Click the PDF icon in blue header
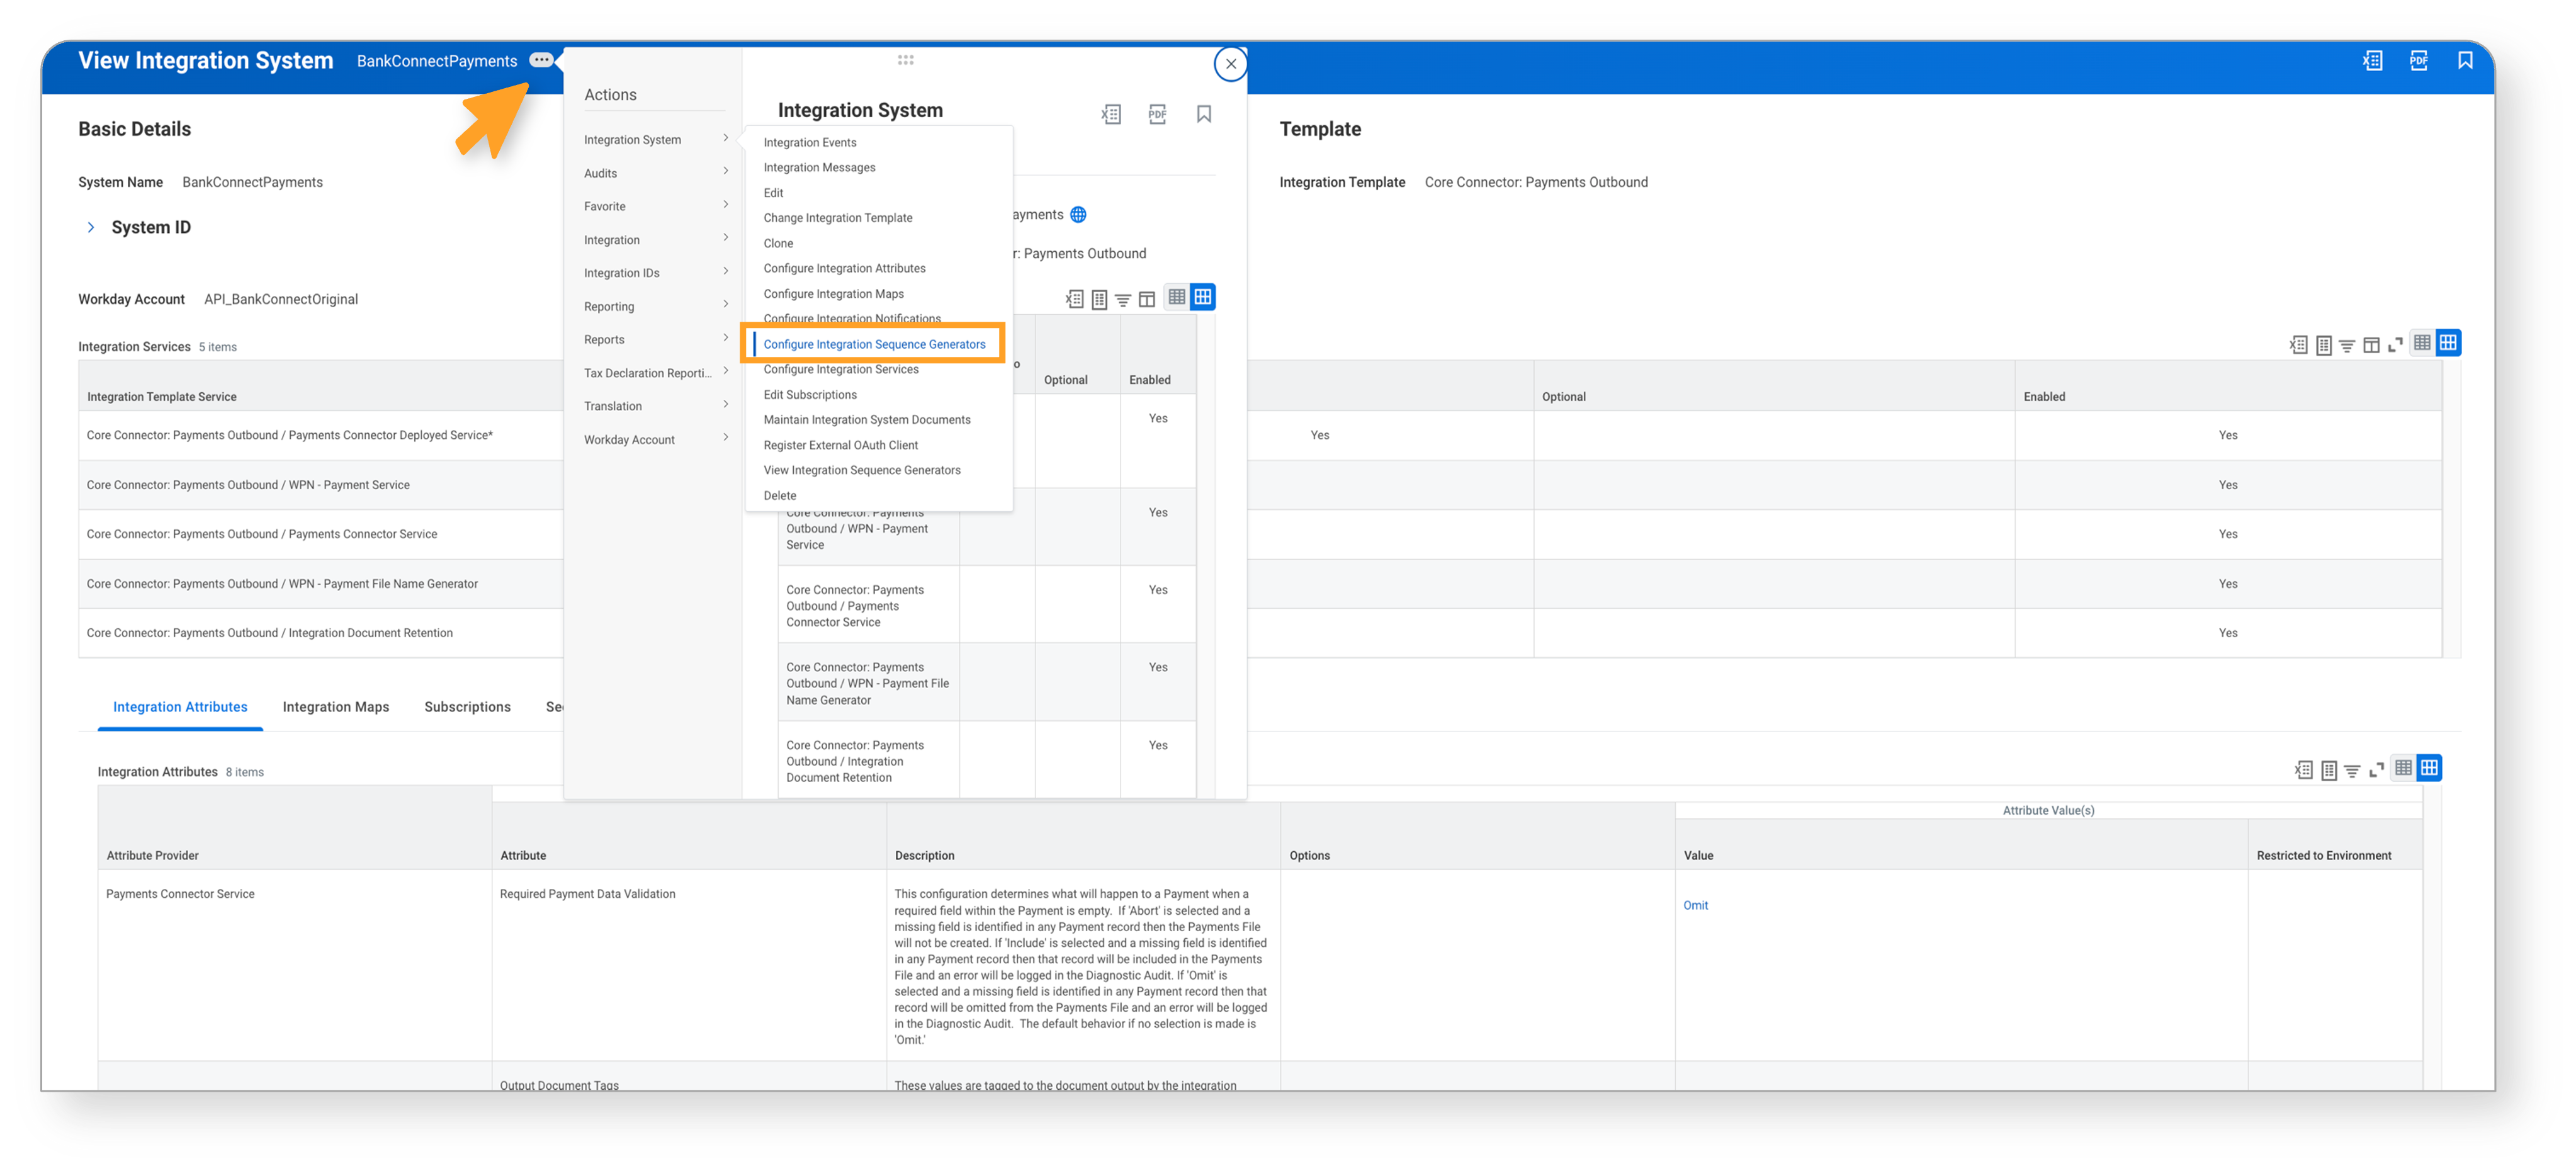 pos(2418,61)
